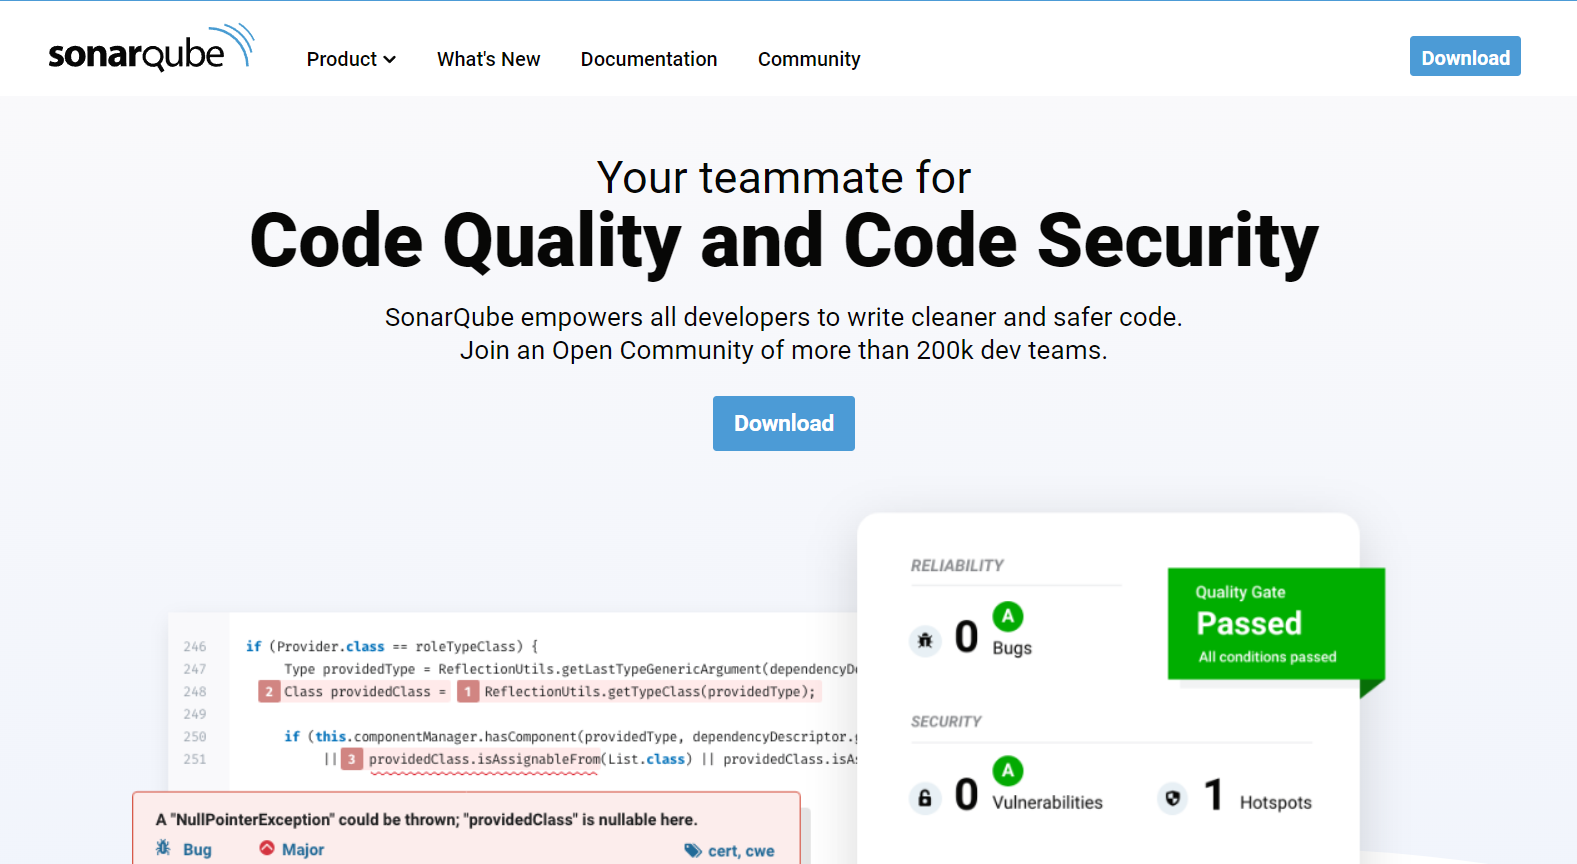This screenshot has height=864, width=1577.
Task: Click the red marker 2 on line 248
Action: click(269, 691)
